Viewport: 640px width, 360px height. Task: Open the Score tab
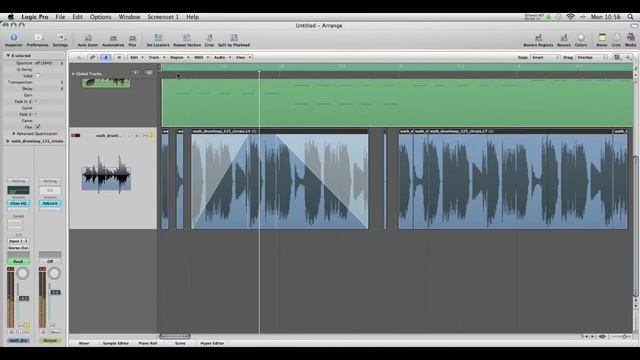180,343
